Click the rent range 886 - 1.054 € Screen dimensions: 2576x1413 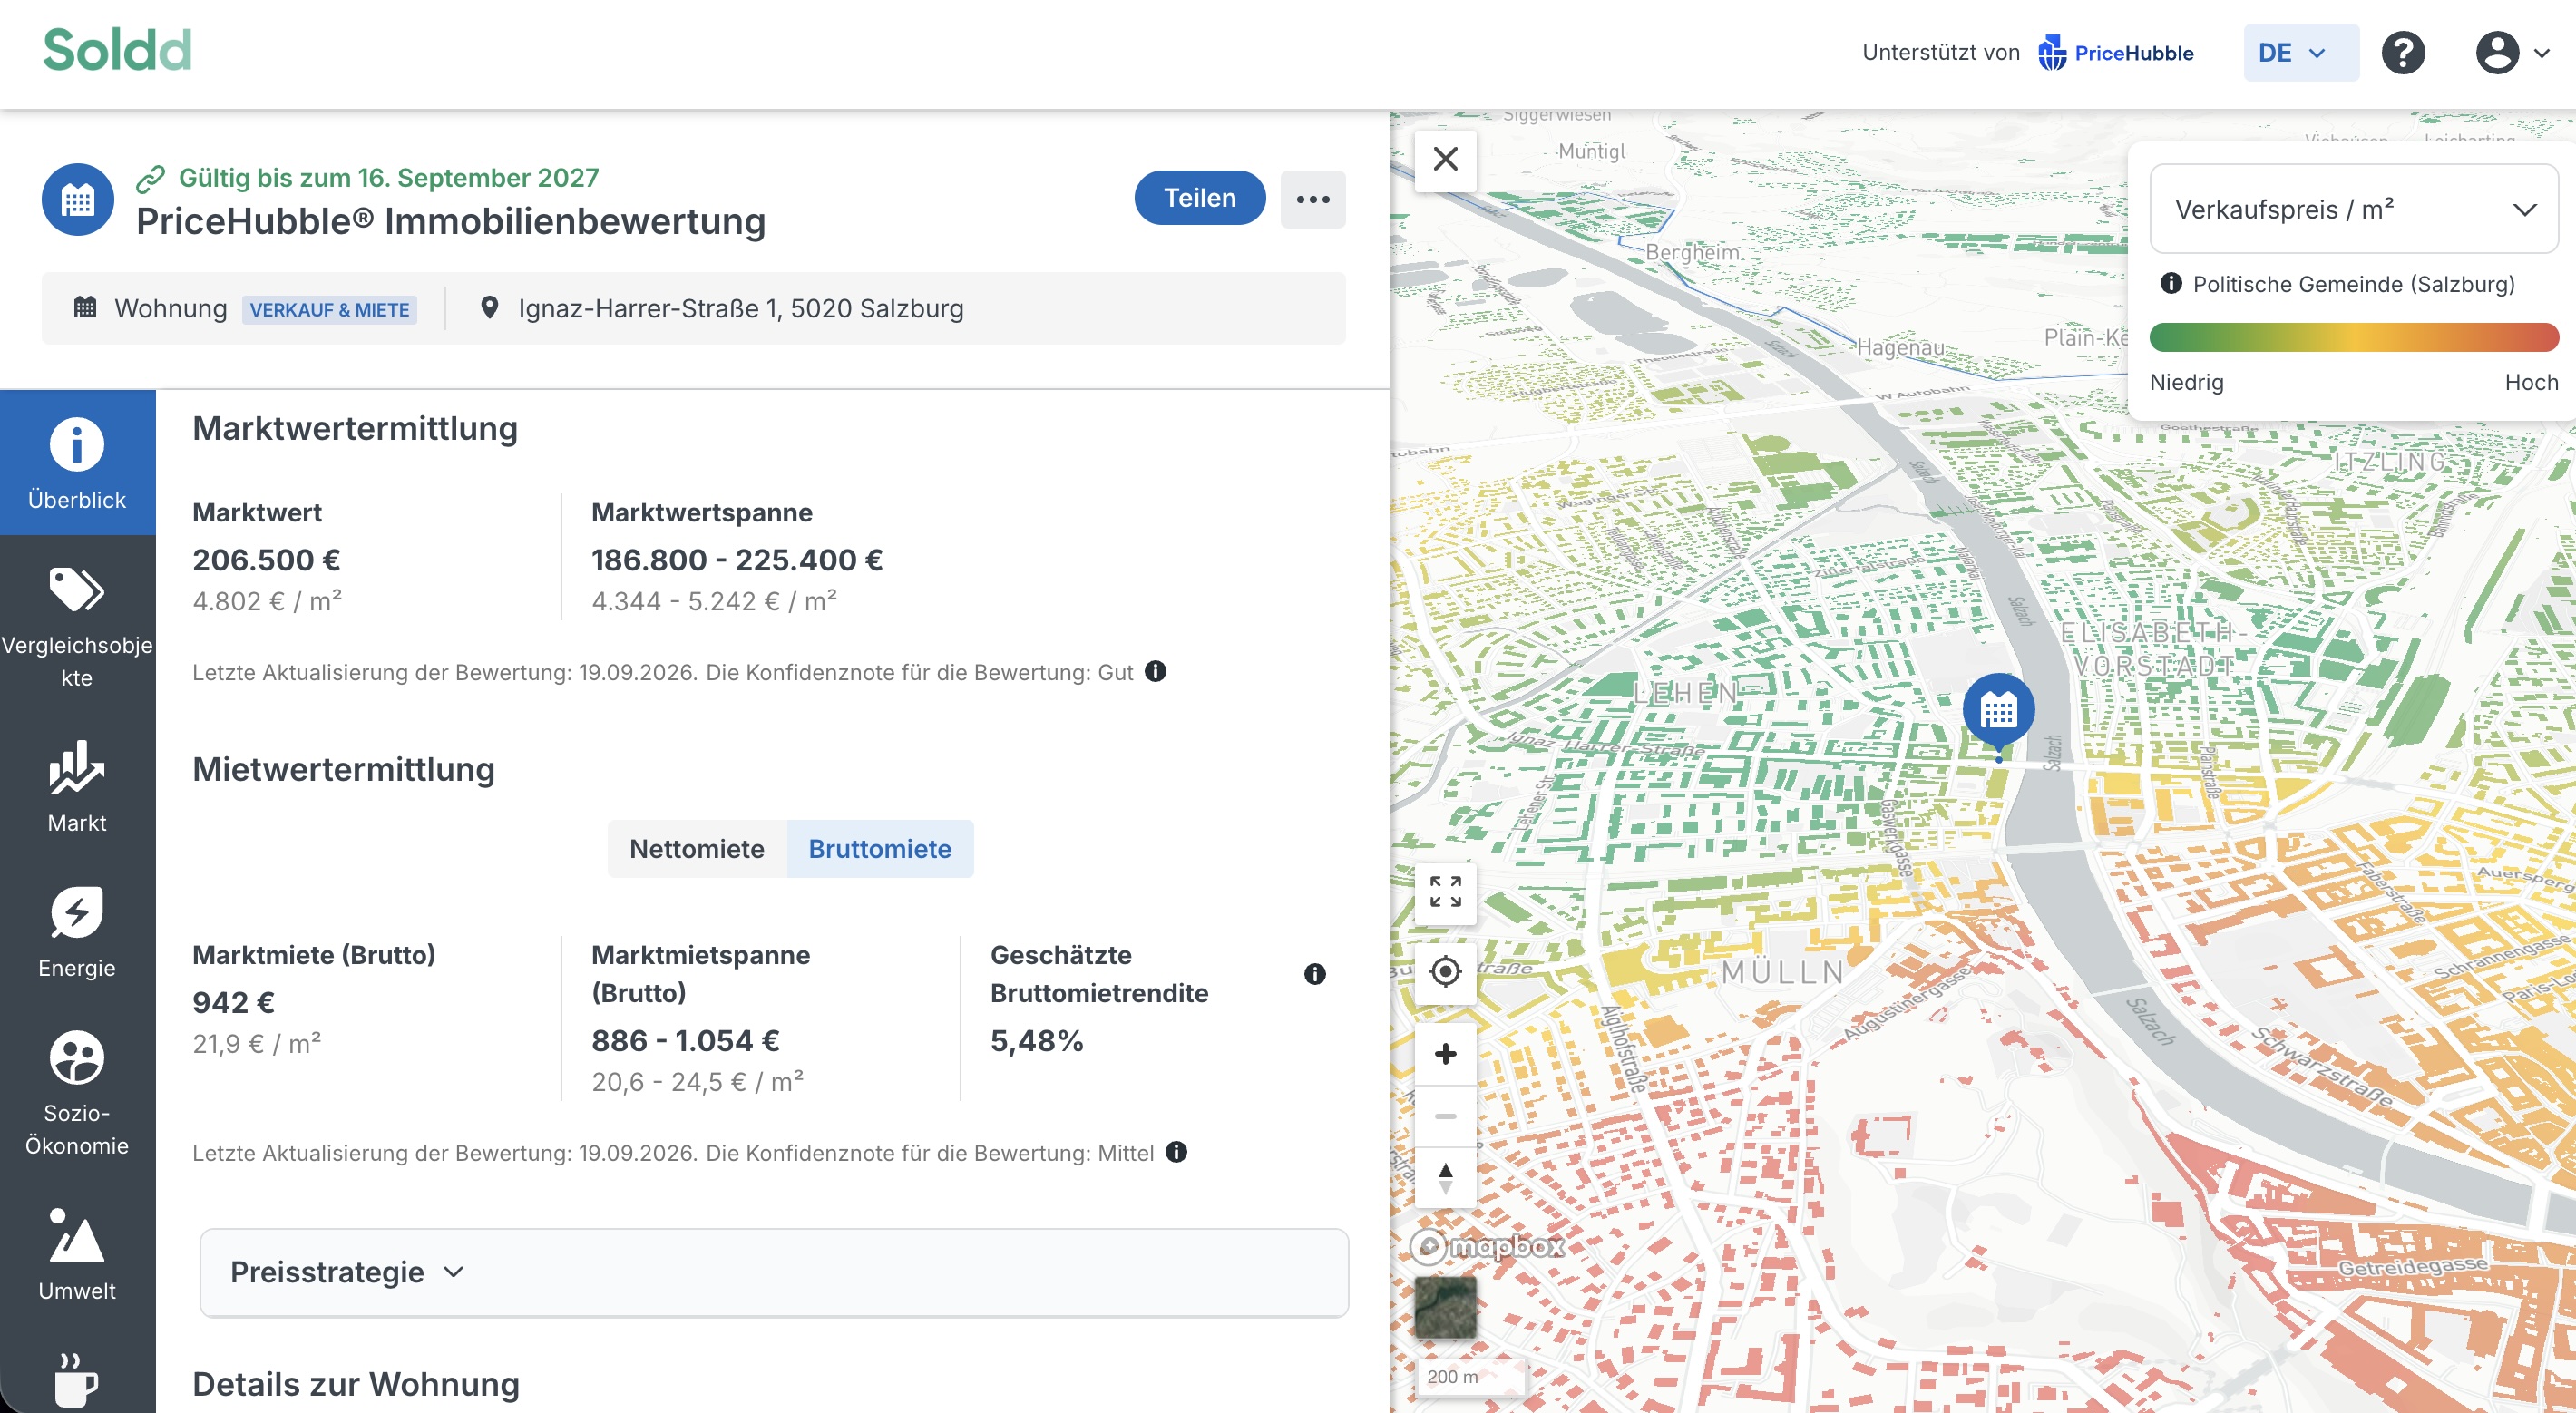(685, 1041)
